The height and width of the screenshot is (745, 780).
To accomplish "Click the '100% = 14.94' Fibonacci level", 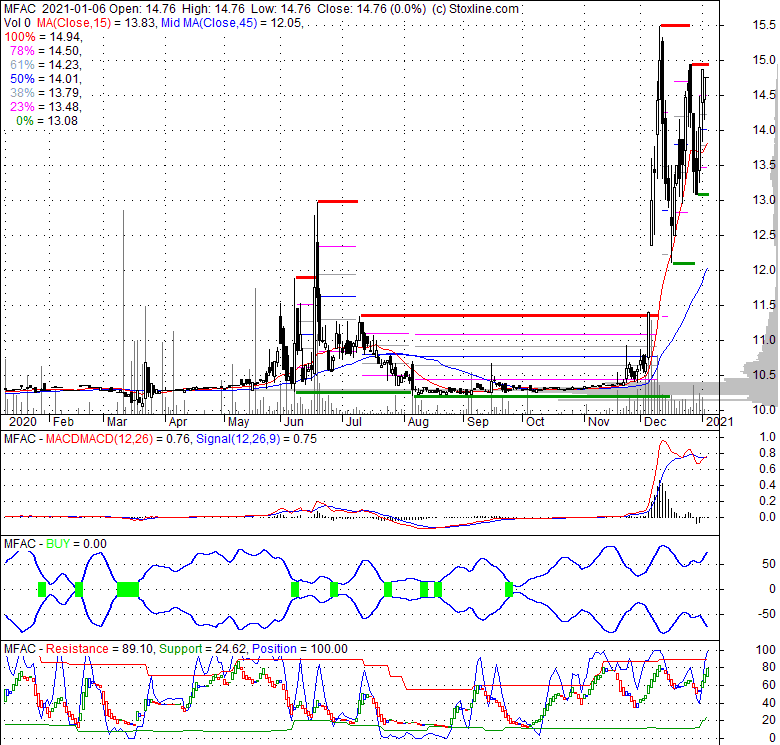I will pos(43,37).
